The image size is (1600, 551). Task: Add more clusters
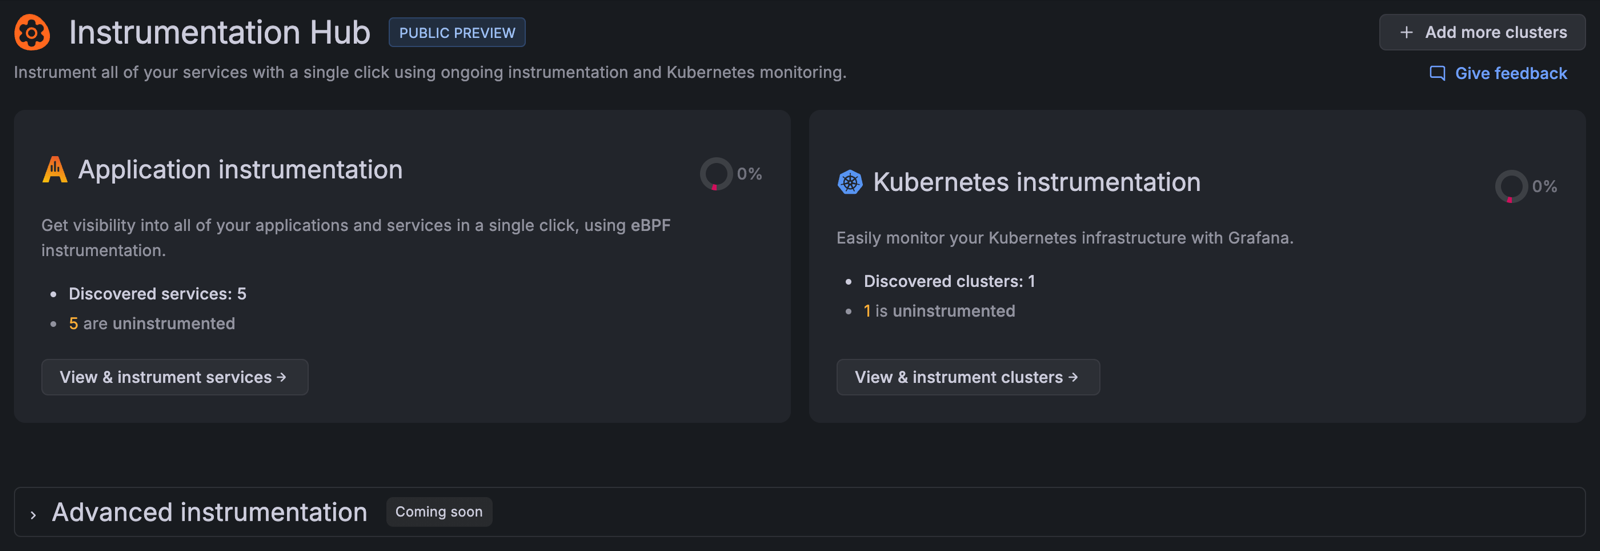point(1482,32)
